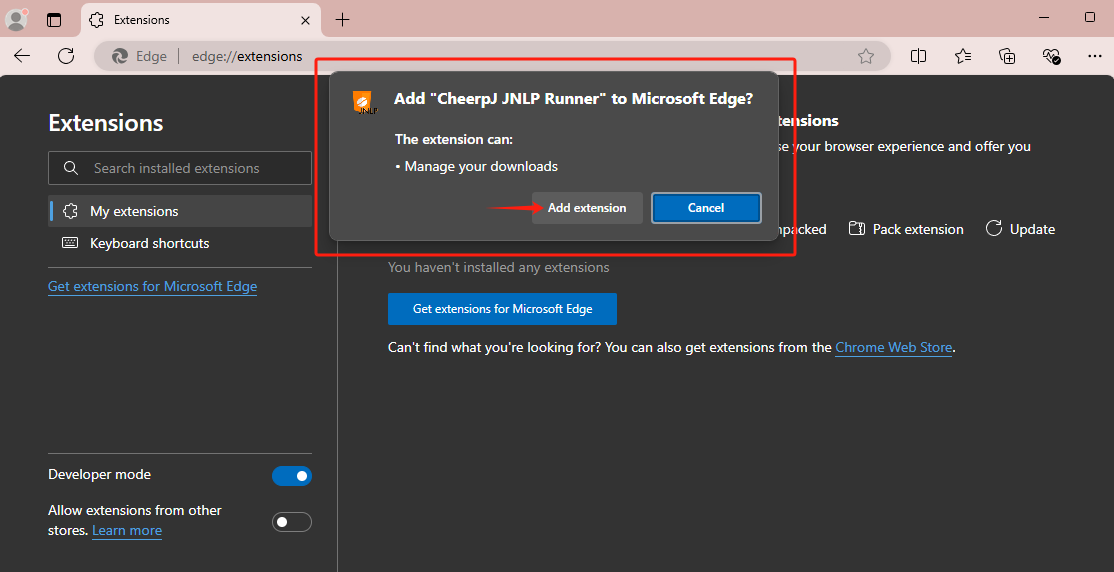
Task: Click the Add extension button
Action: coord(587,208)
